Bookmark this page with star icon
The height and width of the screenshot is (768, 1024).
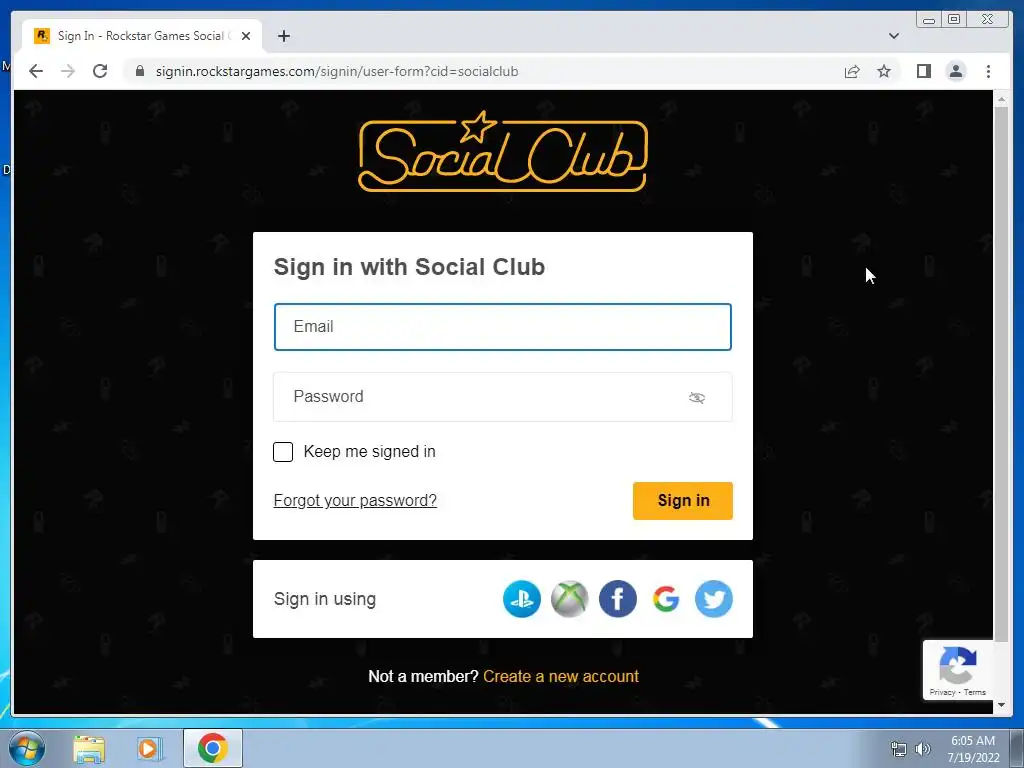coord(884,71)
